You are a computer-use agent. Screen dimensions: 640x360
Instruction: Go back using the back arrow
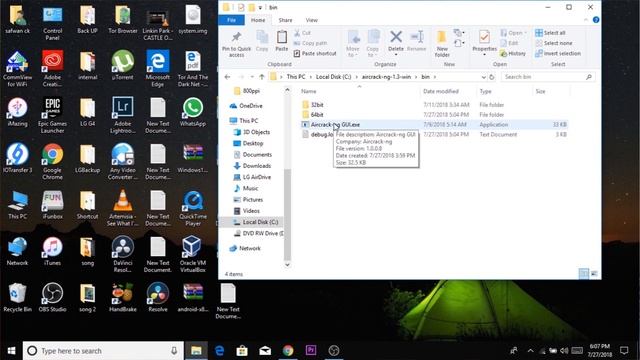click(227, 77)
